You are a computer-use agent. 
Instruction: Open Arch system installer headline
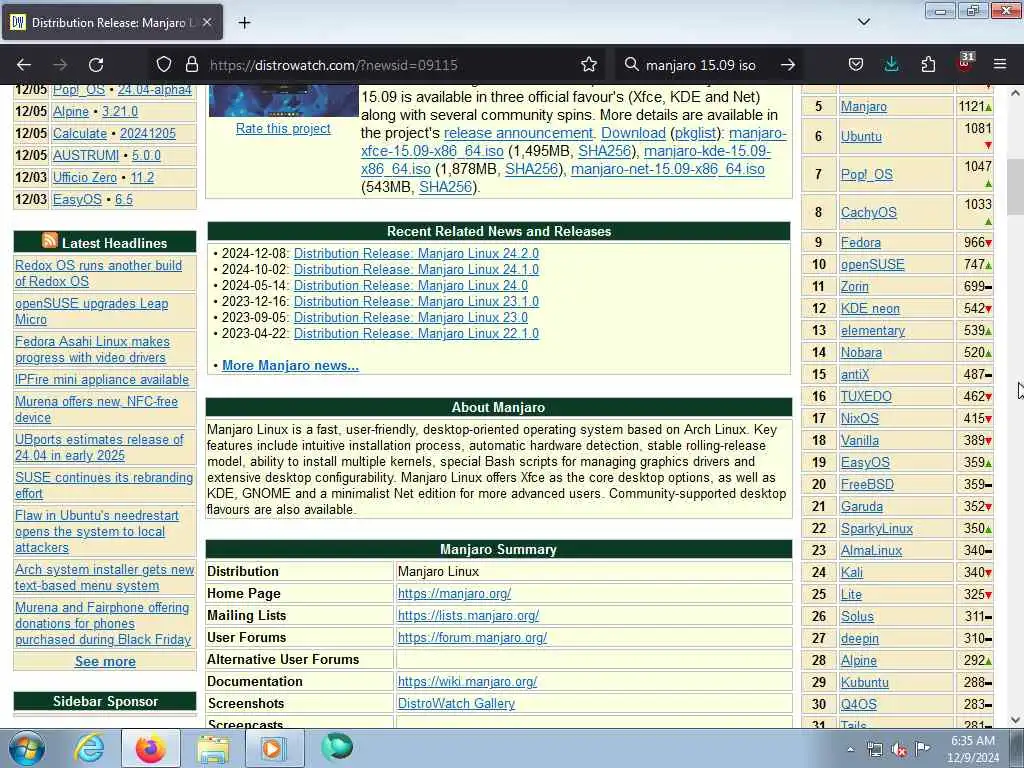[x=104, y=577]
